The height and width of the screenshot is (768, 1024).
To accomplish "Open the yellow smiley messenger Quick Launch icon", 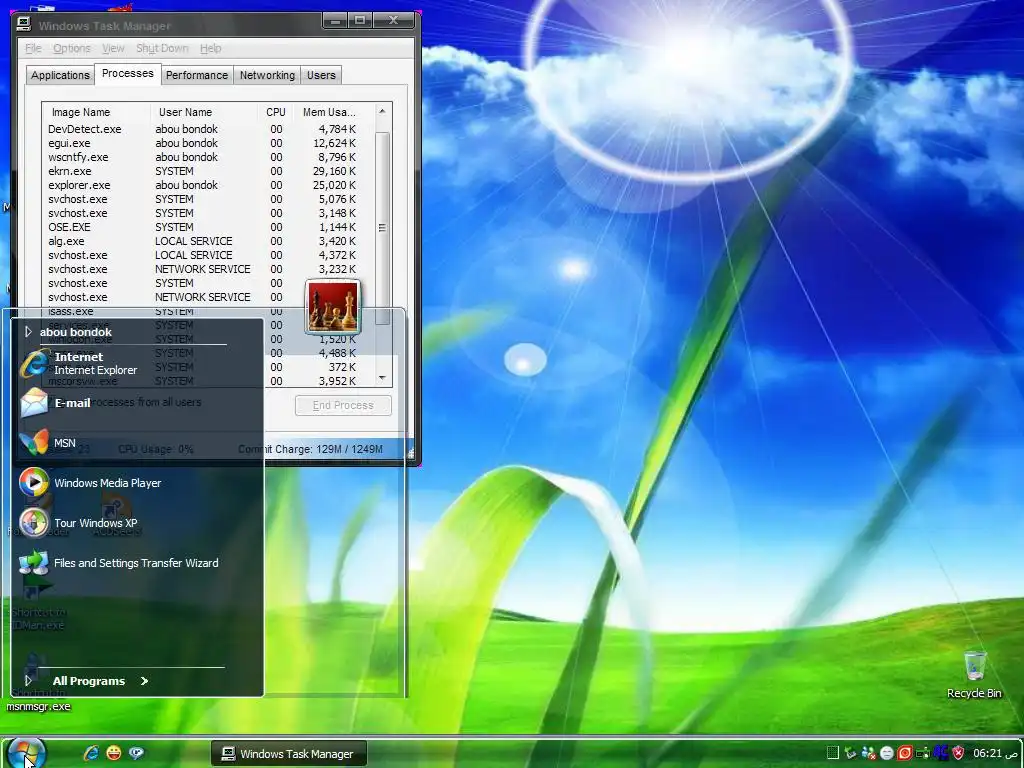I will point(114,753).
